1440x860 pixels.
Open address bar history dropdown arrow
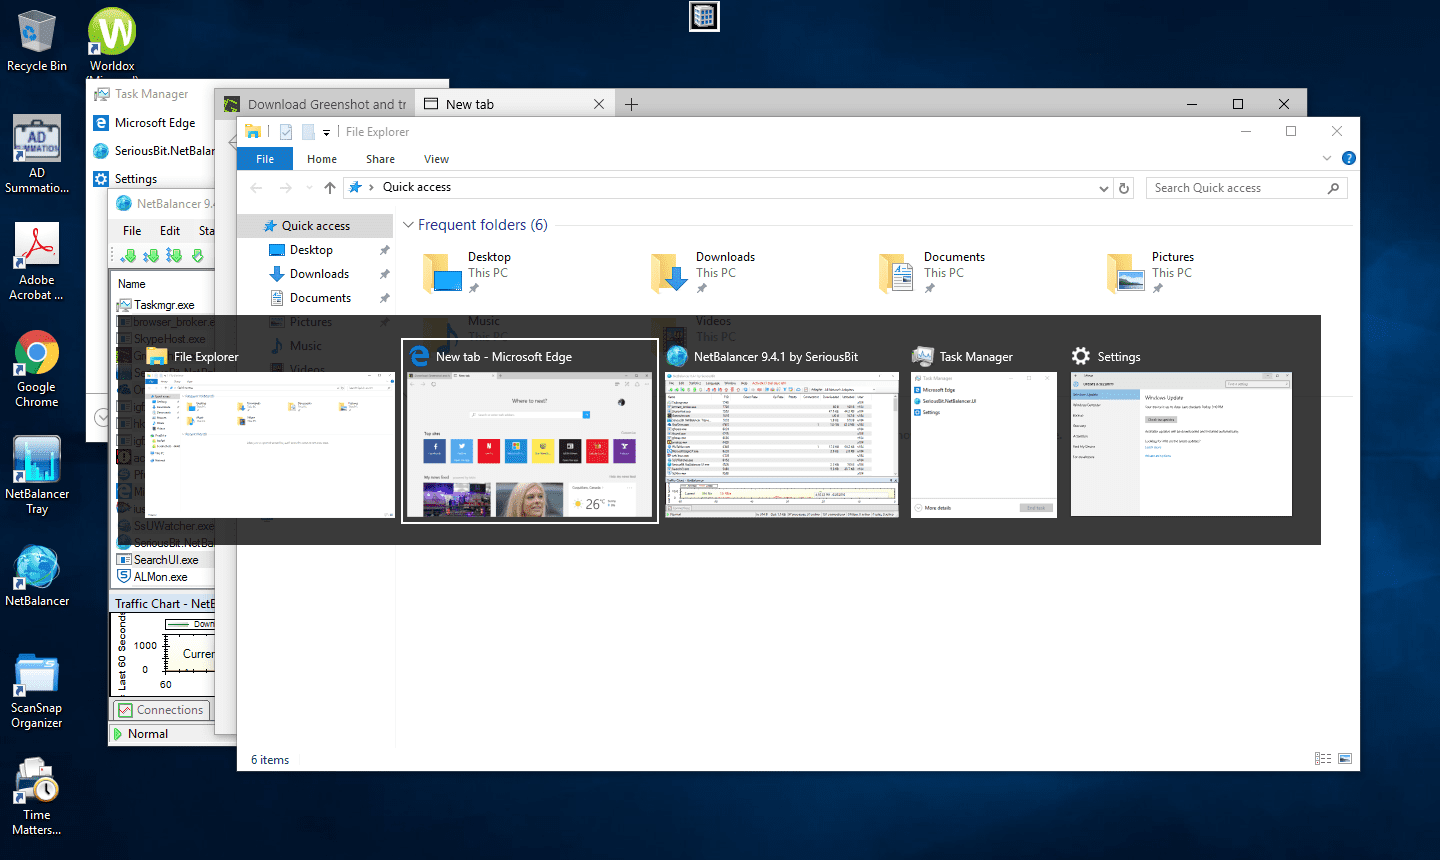coord(1104,188)
